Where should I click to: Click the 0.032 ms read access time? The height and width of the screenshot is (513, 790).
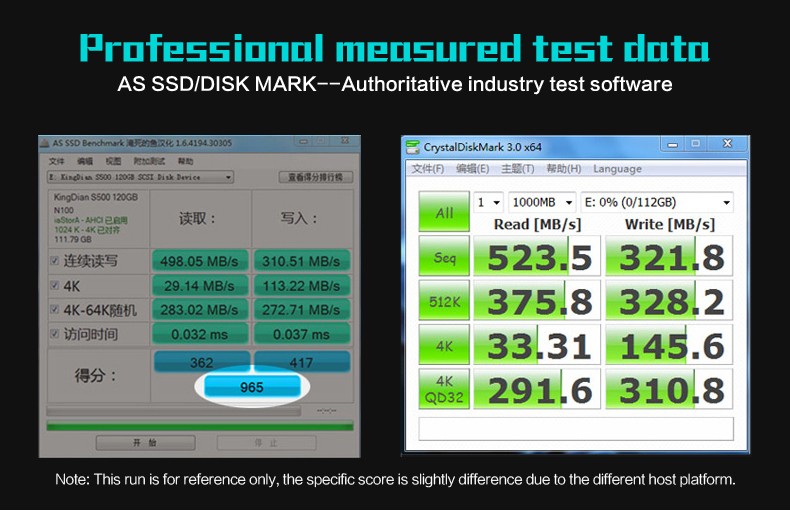pos(200,334)
